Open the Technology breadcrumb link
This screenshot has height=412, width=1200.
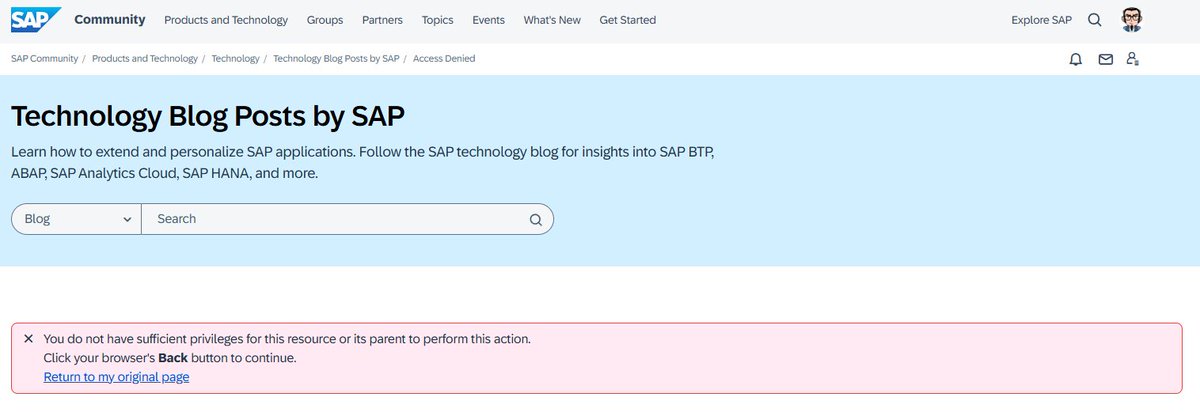[235, 59]
